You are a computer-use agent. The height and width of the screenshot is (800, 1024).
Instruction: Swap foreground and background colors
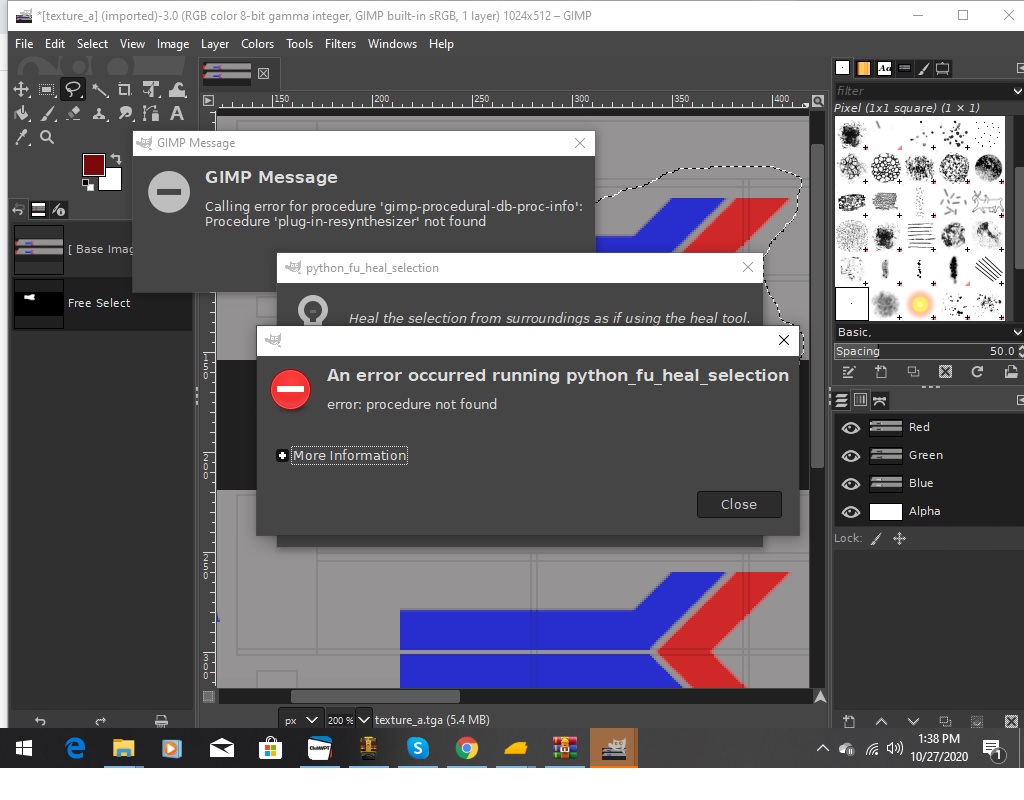[x=116, y=159]
